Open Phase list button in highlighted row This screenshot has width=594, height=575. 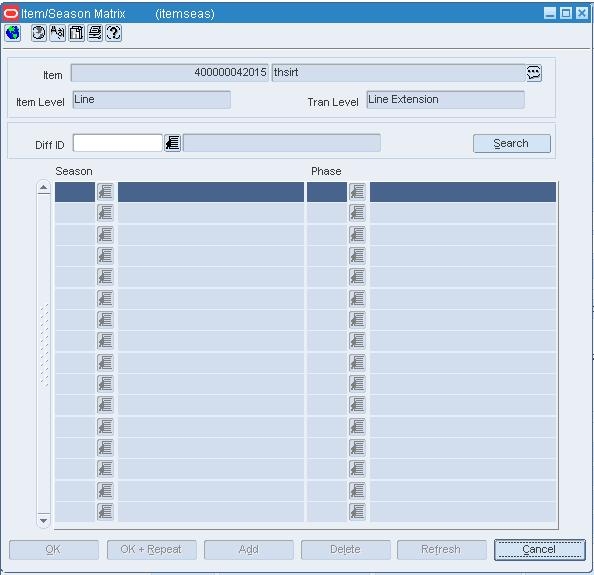pos(357,192)
